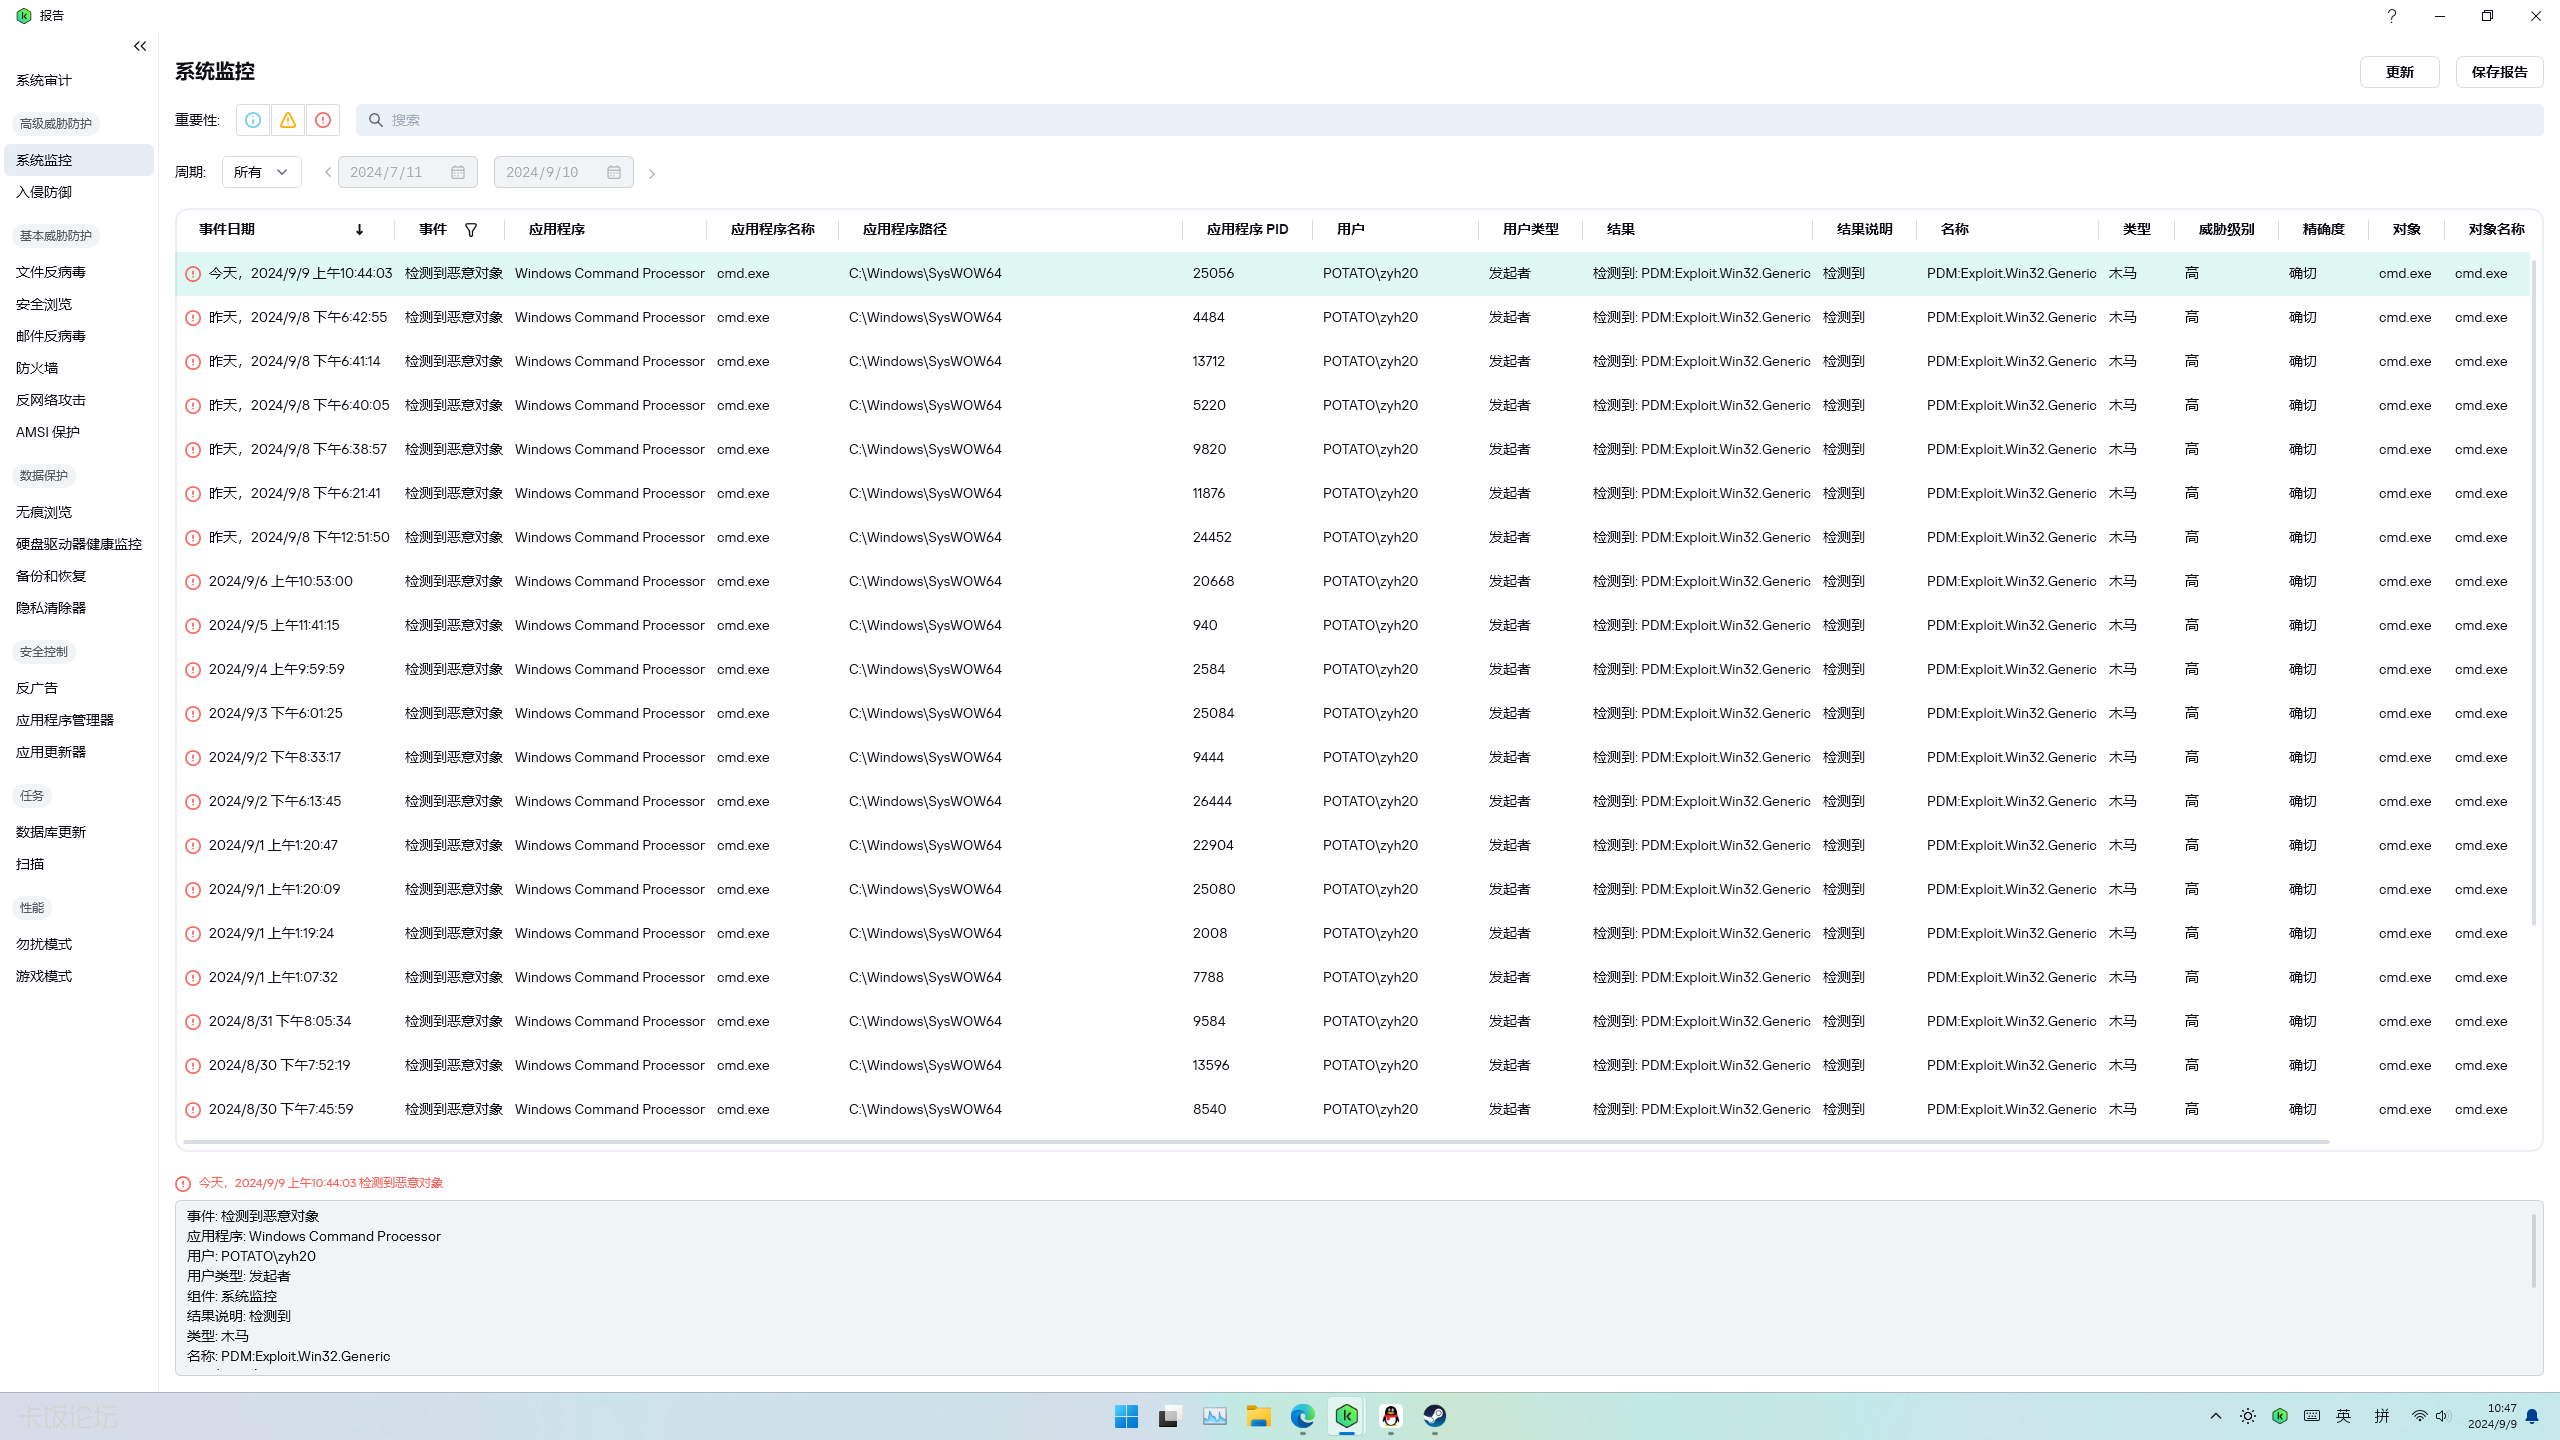Click the search field magnifier icon
This screenshot has width=2560, height=1440.
click(x=376, y=120)
